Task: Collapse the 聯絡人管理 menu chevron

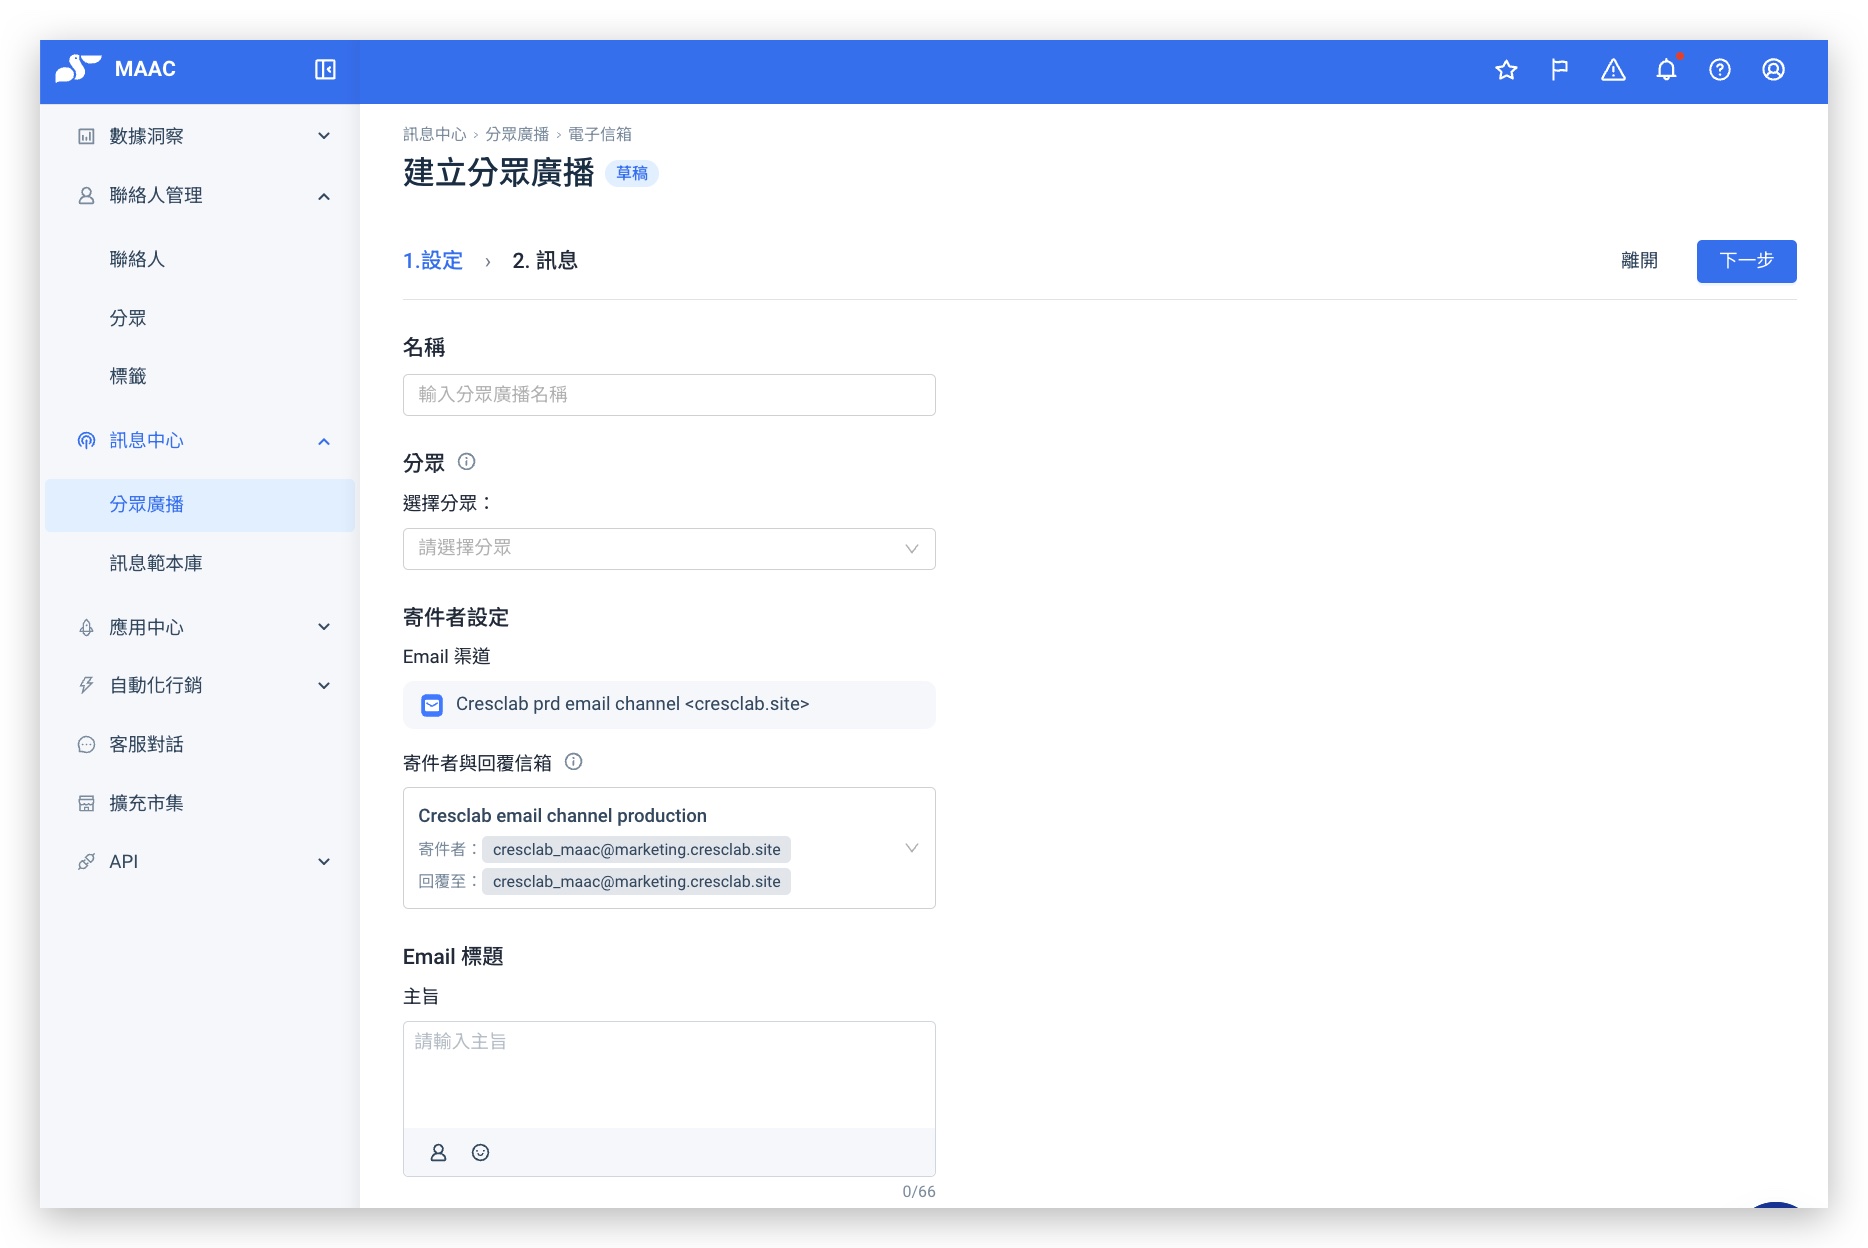Action: 323,196
